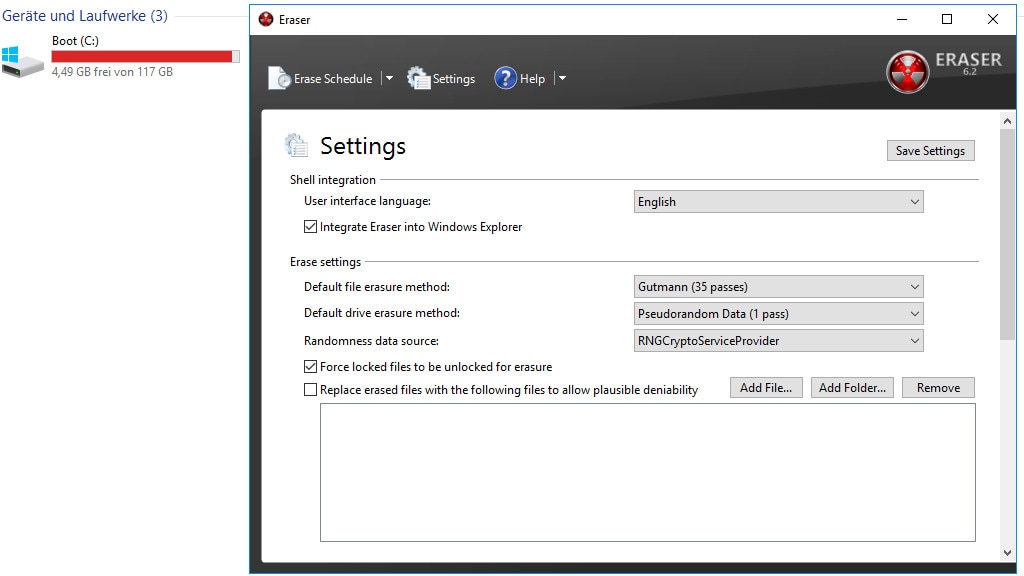This screenshot has width=1024, height=576.
Task: Minimize the Eraser window
Action: [x=903, y=20]
